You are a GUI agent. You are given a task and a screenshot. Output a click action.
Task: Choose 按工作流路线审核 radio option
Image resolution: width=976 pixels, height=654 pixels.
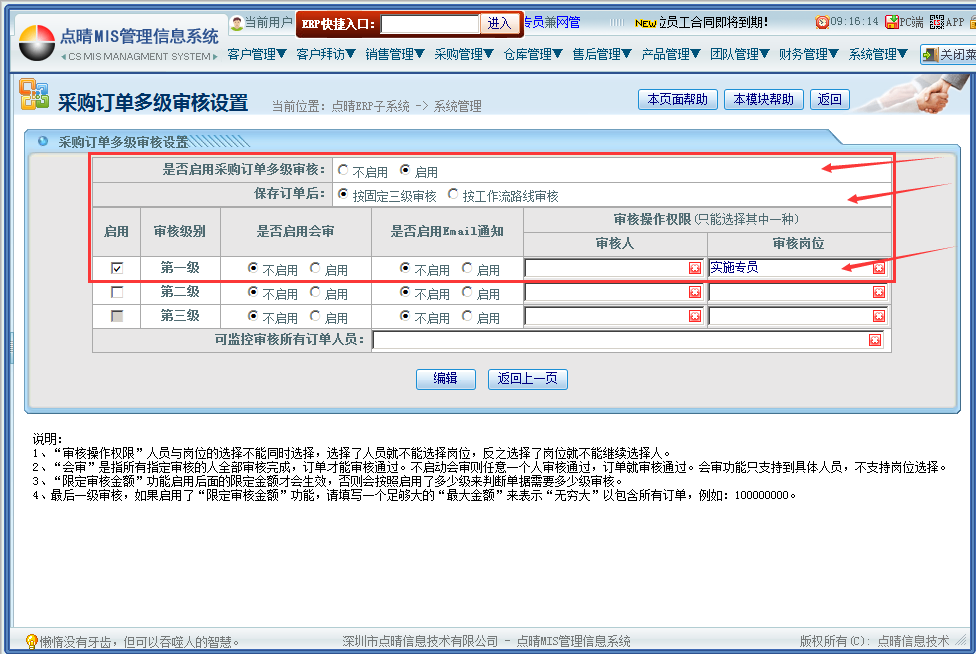tap(453, 195)
